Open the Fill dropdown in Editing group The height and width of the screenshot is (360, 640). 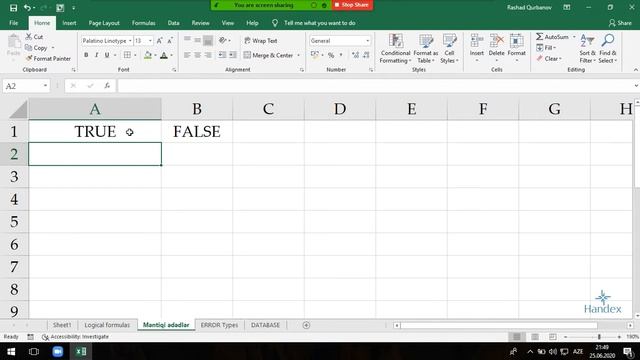546,48
